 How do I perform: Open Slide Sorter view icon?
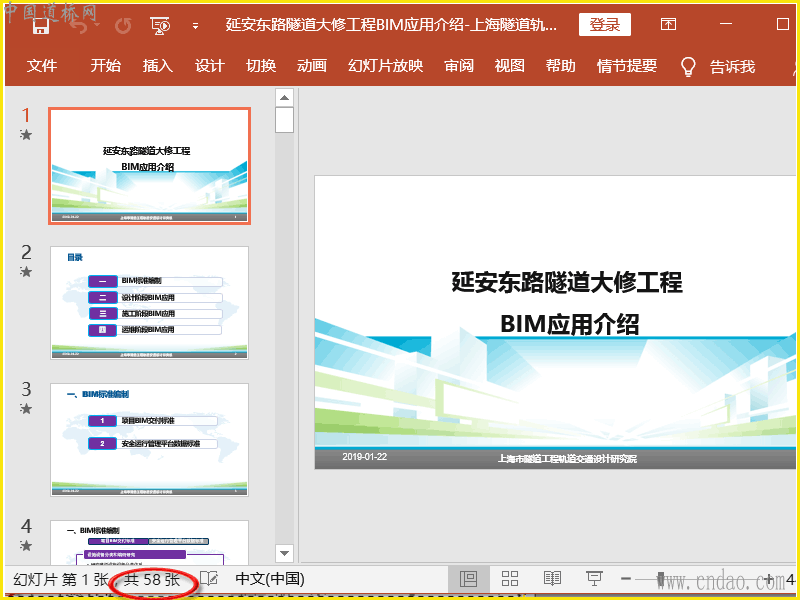[x=510, y=579]
